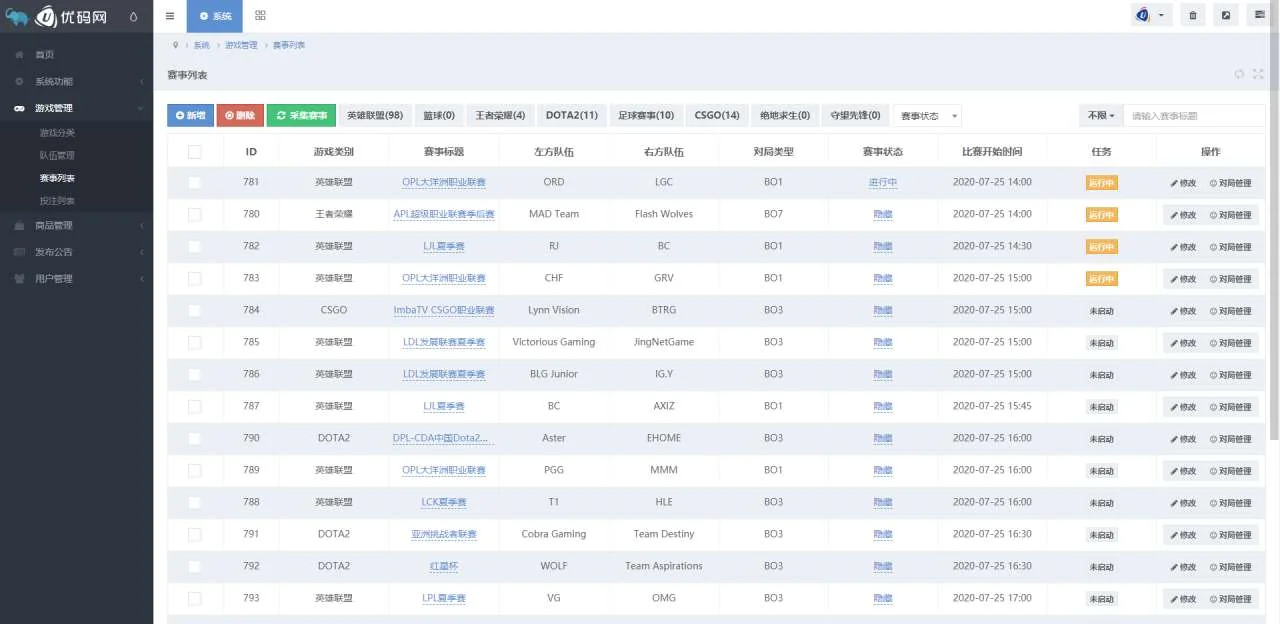Click the 赛事标题 search input field
This screenshot has height=624, width=1280.
1194,116
